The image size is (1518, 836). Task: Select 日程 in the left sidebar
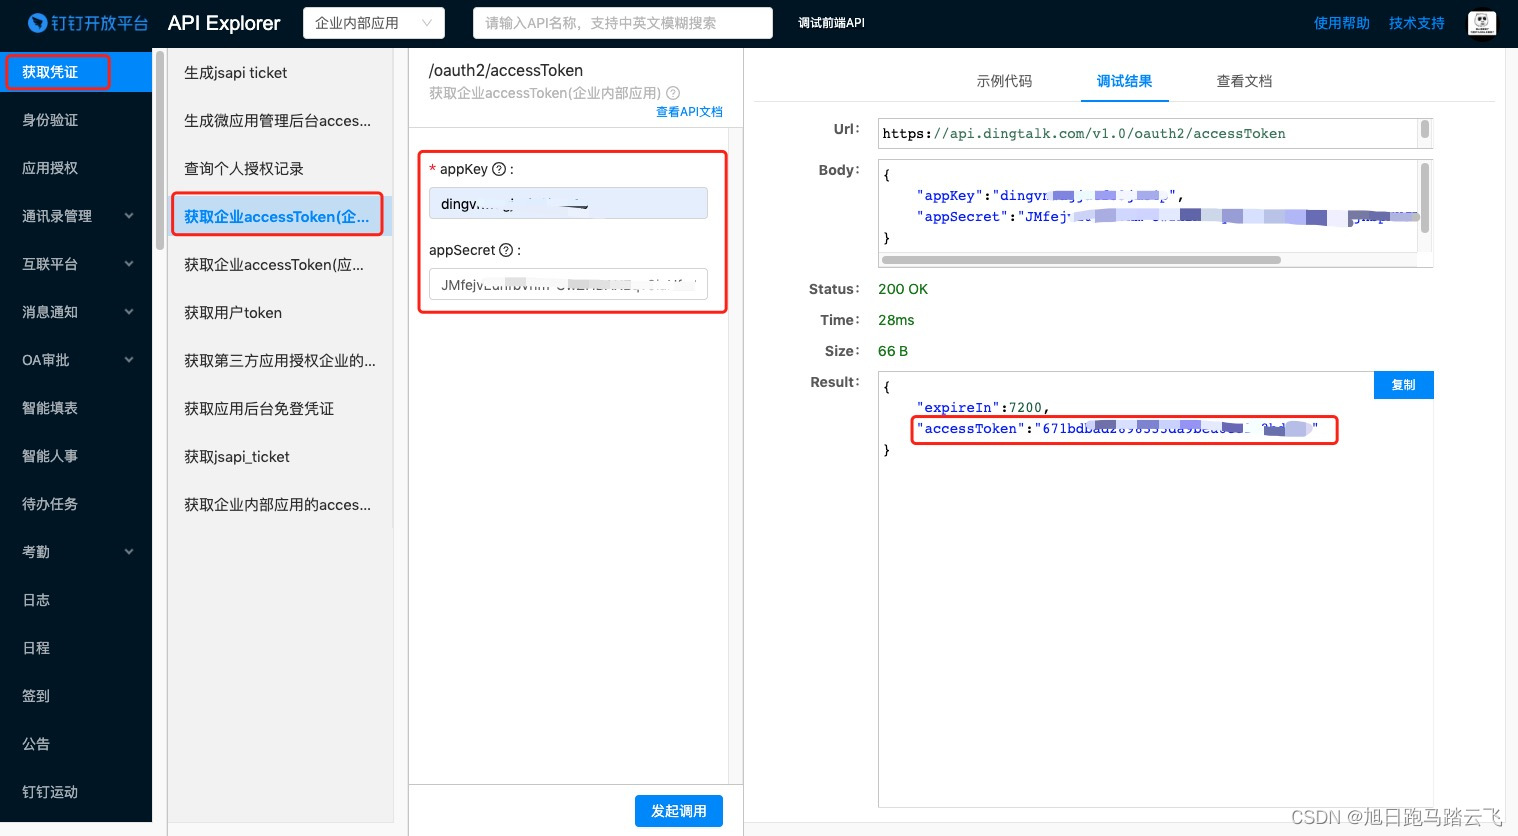pos(76,648)
